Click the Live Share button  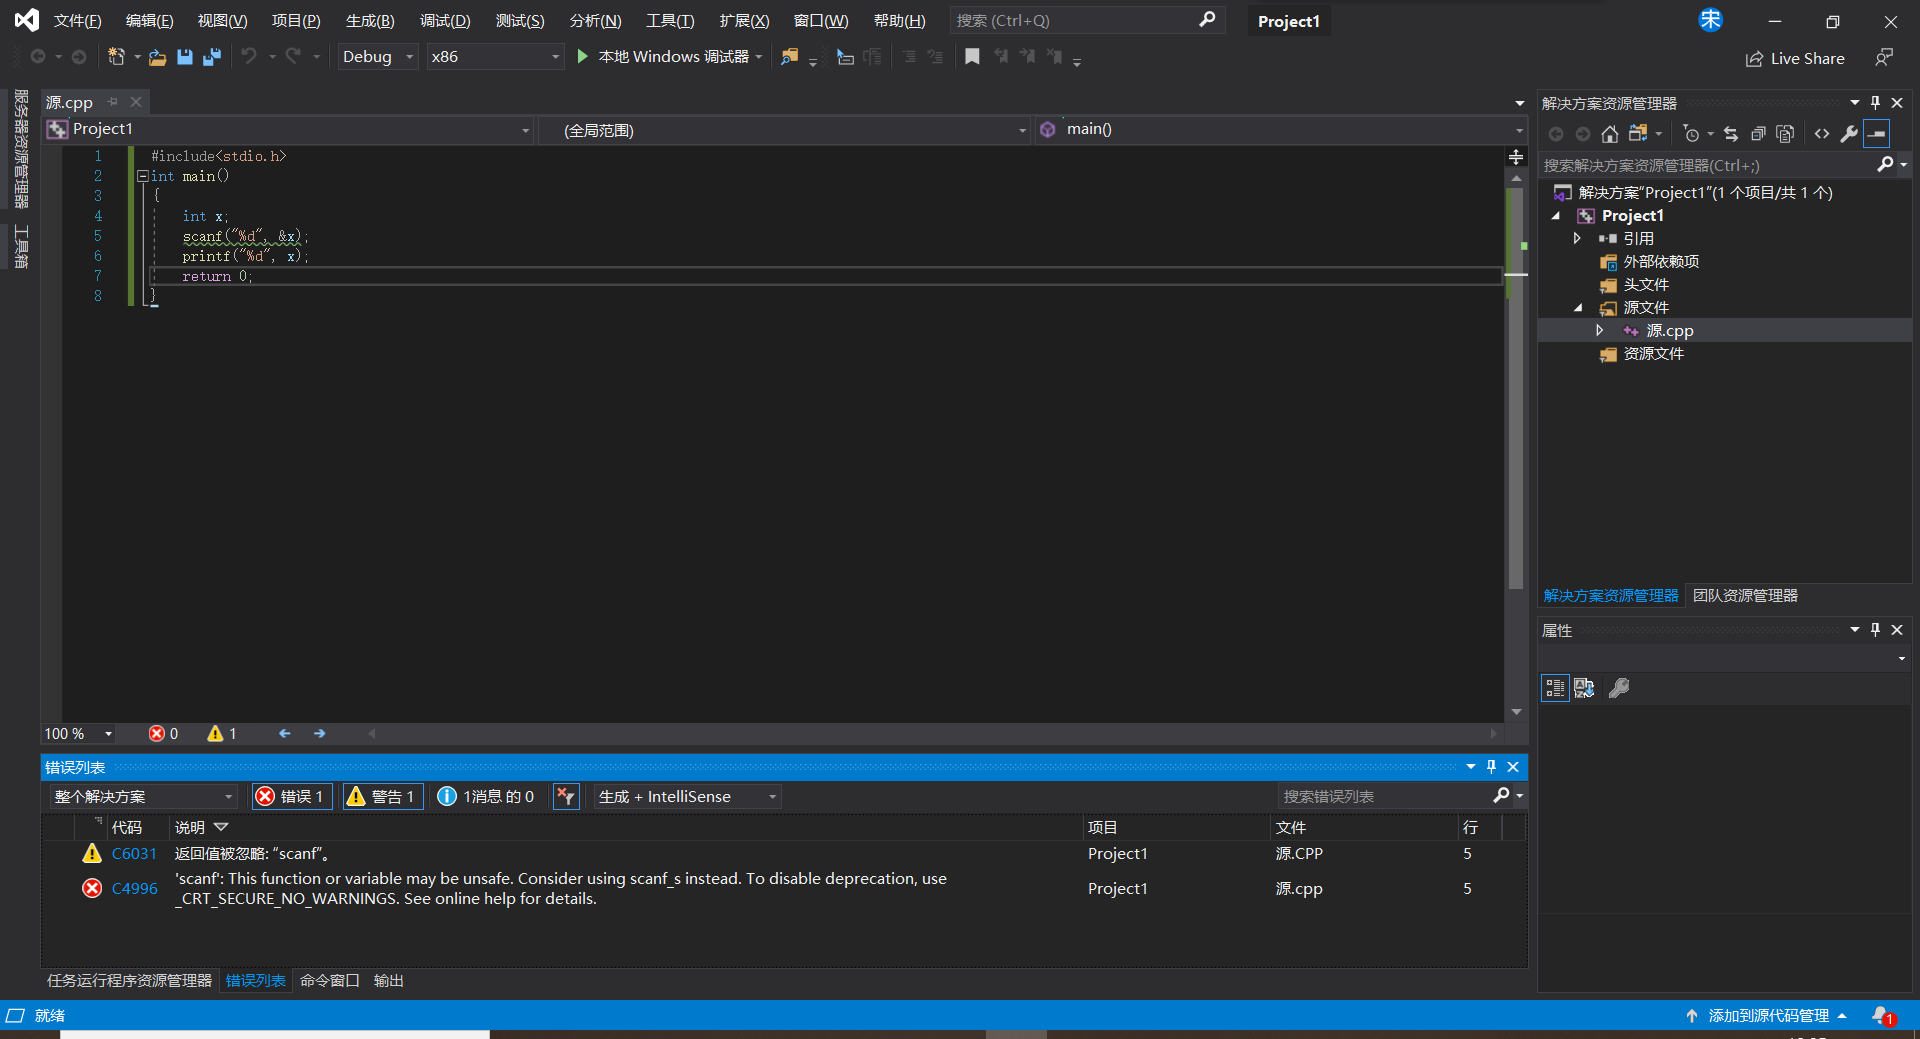pyautogui.click(x=1795, y=59)
